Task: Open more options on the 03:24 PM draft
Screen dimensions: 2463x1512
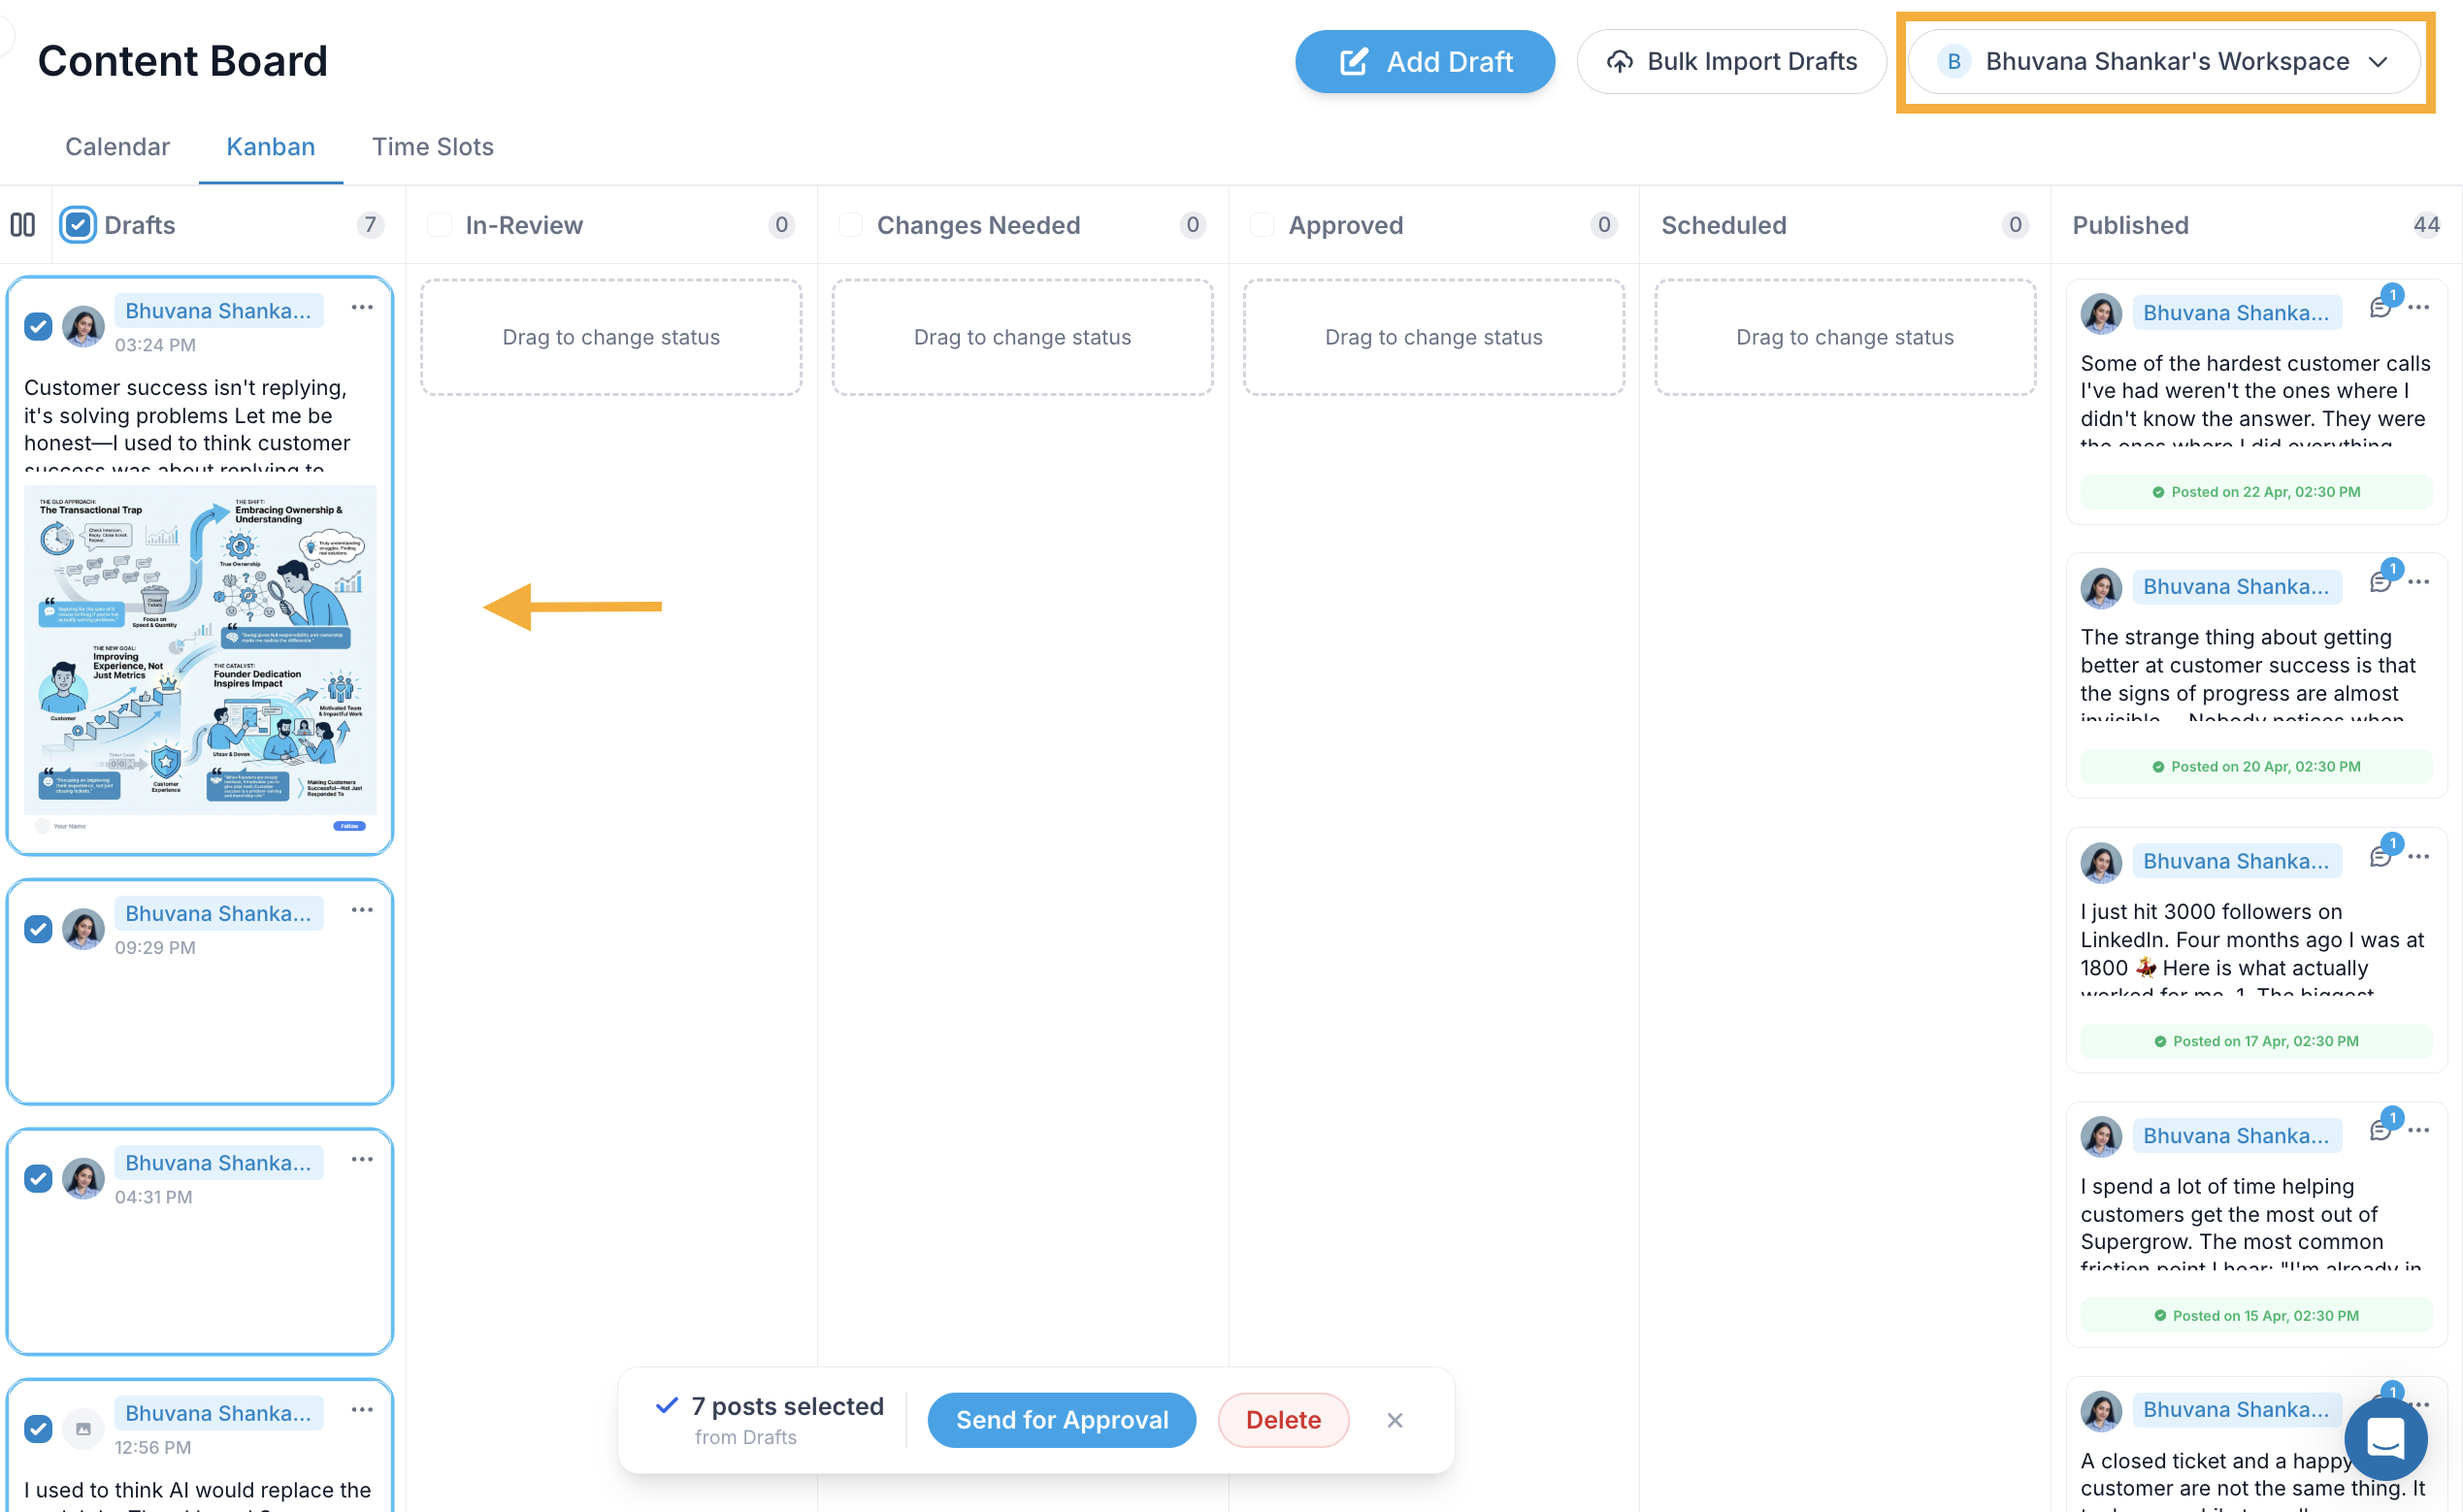Action: click(x=362, y=308)
